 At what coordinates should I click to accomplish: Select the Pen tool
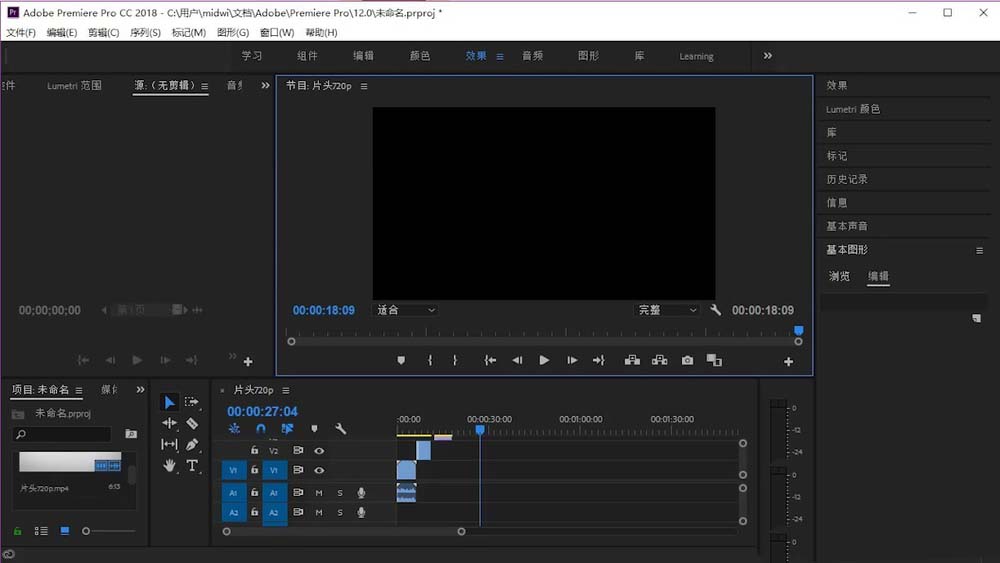click(x=192, y=444)
